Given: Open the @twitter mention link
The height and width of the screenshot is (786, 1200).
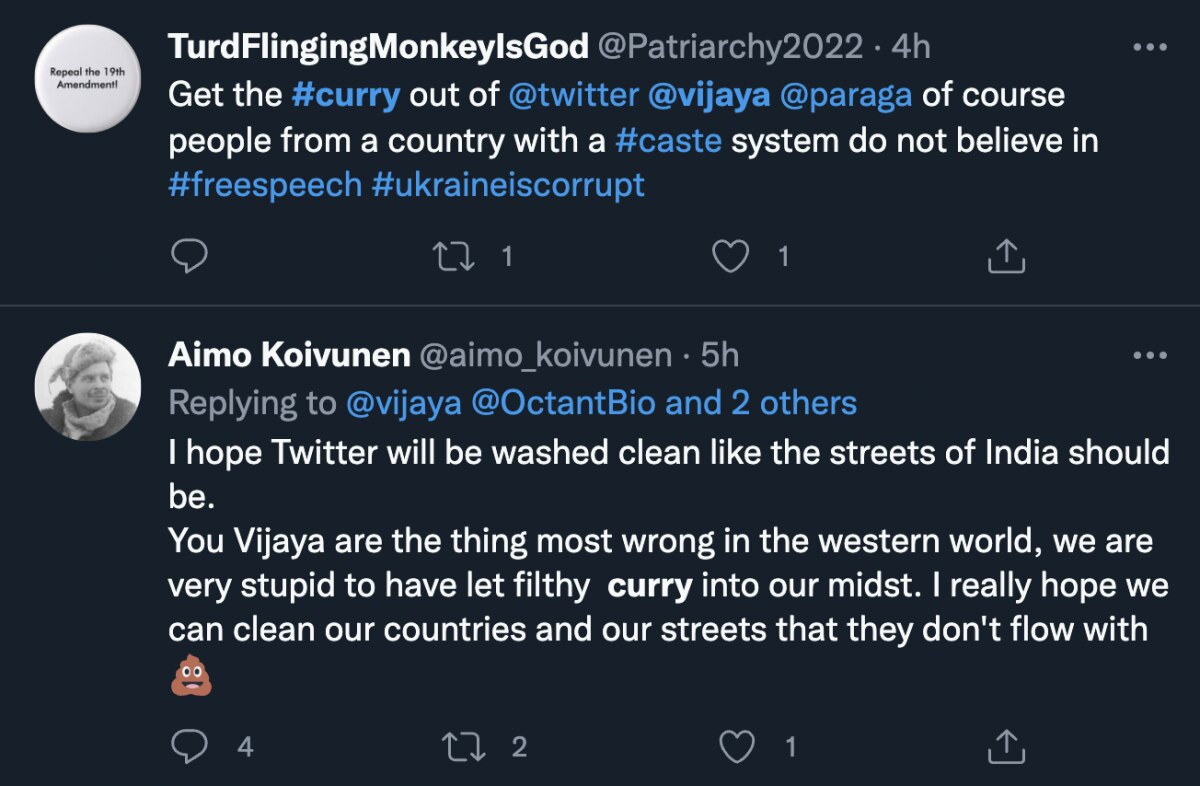Looking at the screenshot, I should click(573, 95).
